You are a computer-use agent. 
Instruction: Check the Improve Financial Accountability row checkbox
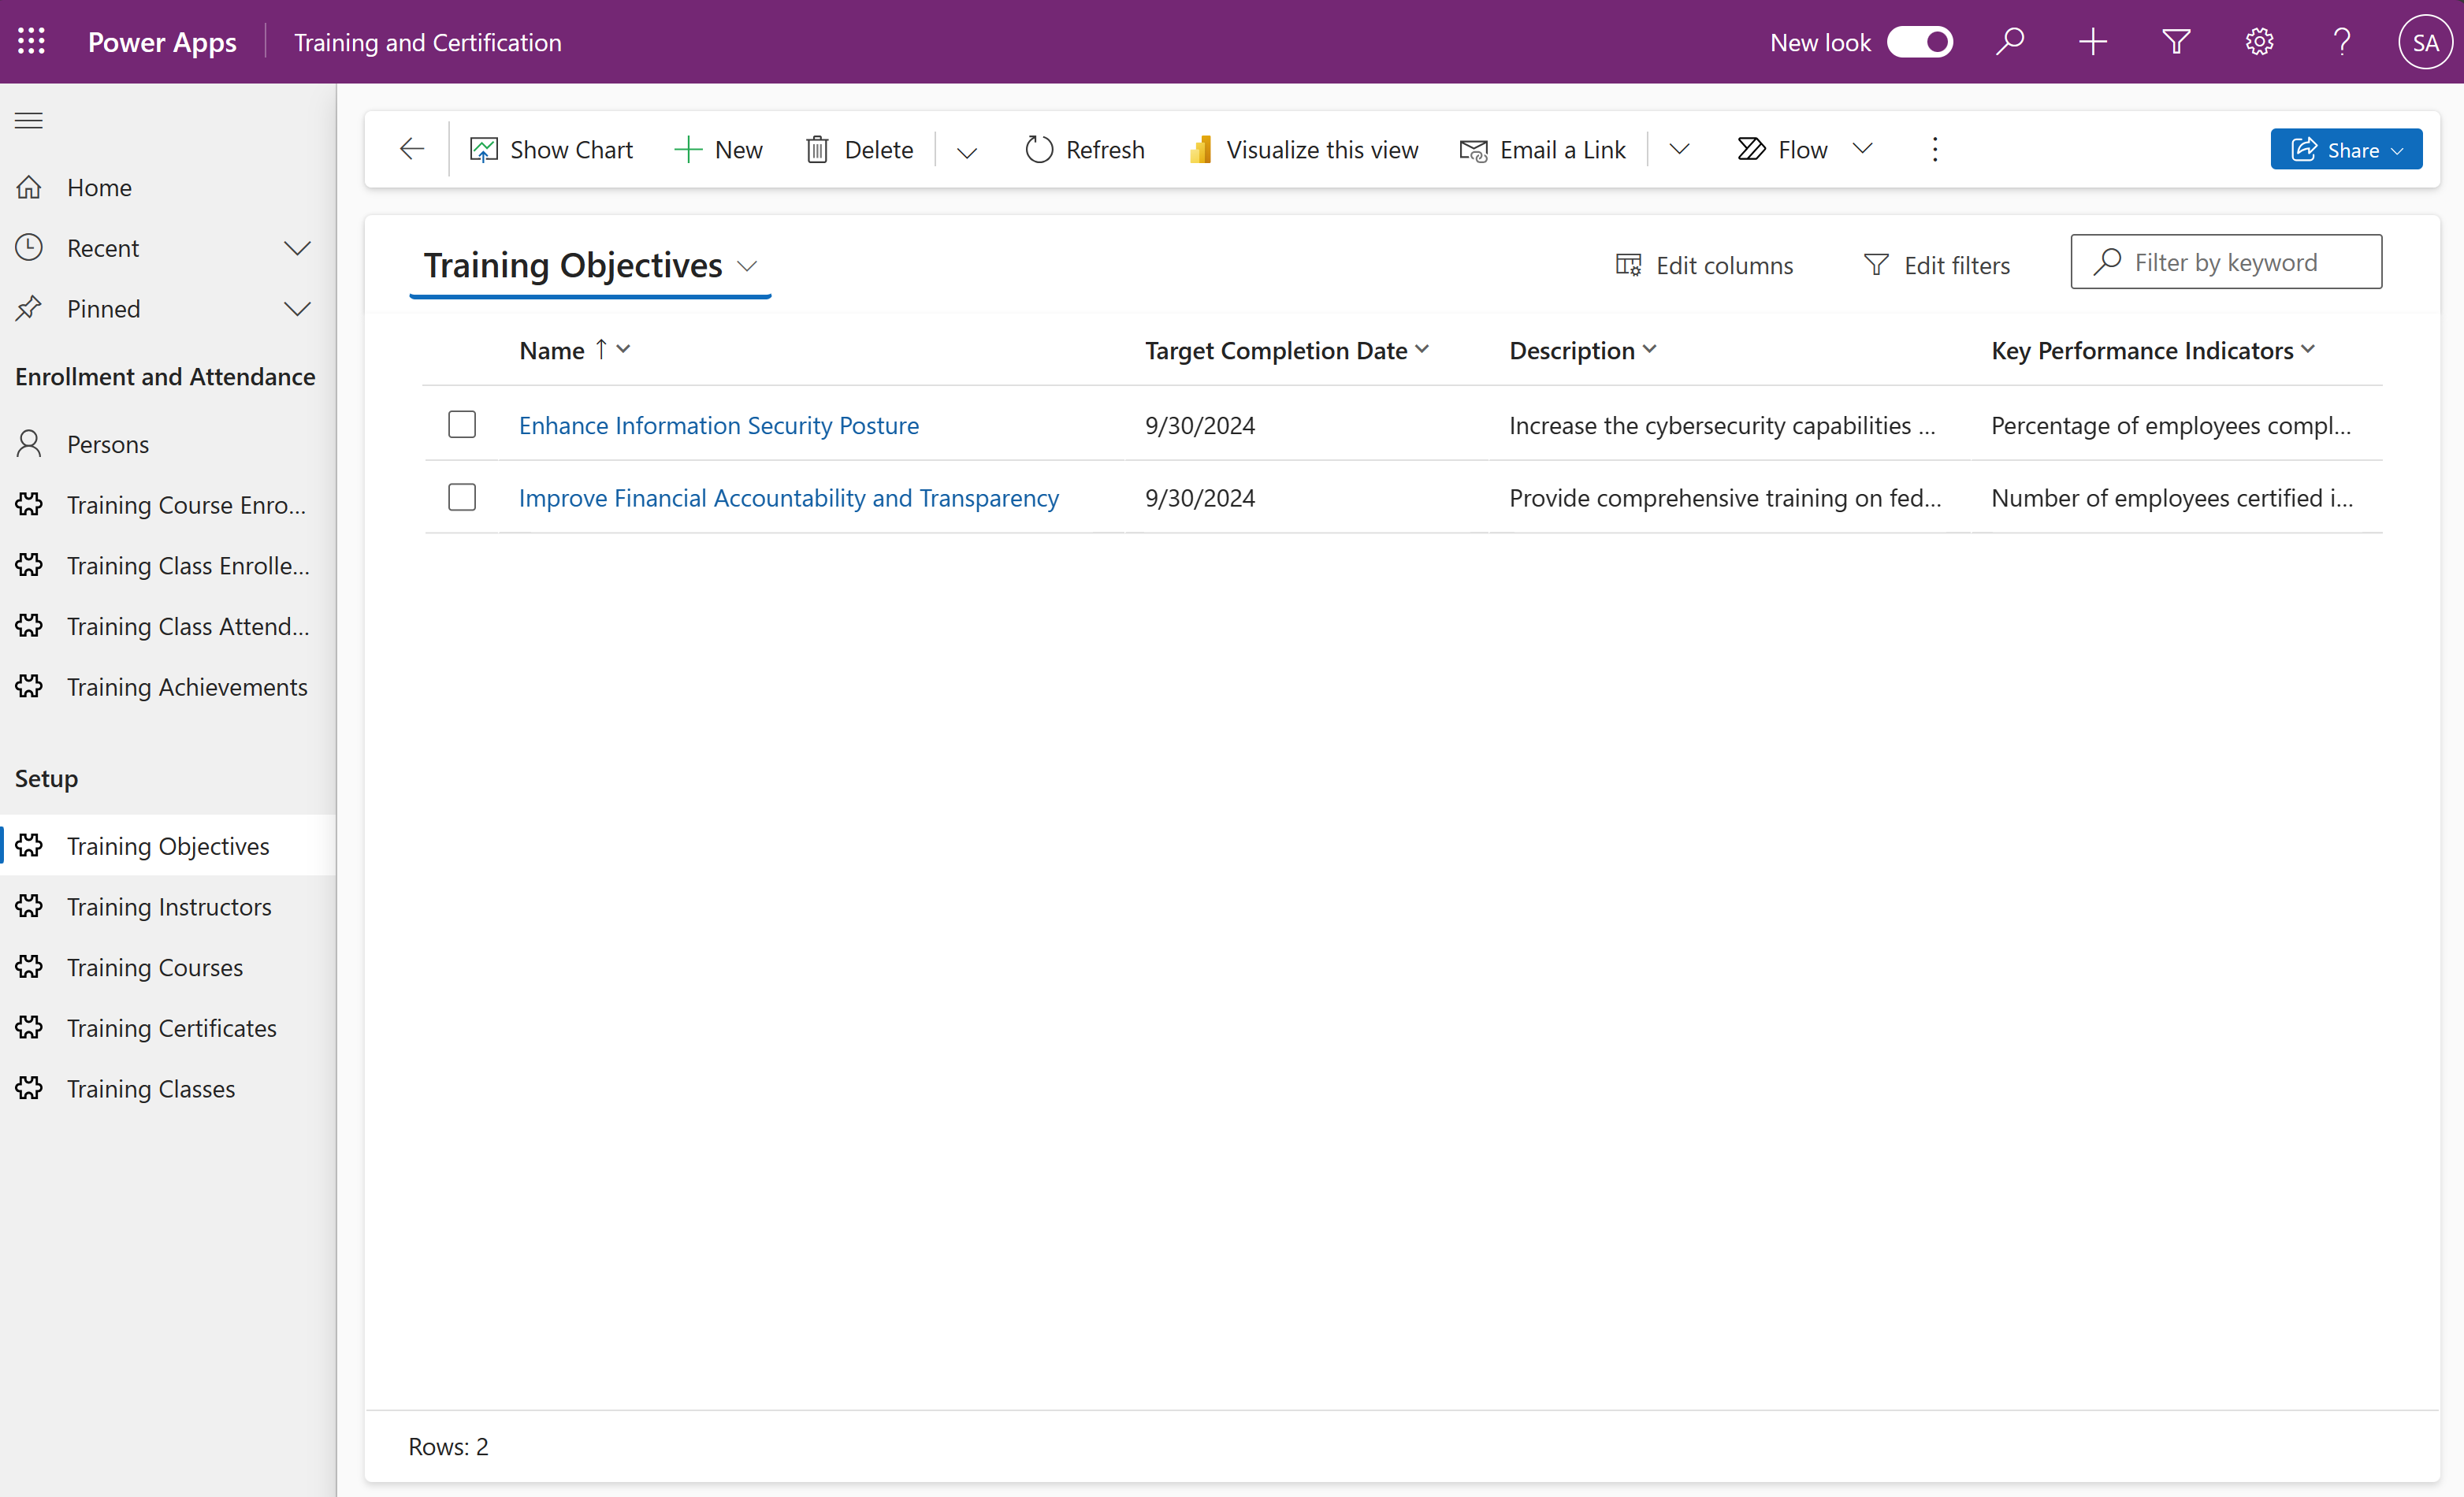[x=462, y=497]
